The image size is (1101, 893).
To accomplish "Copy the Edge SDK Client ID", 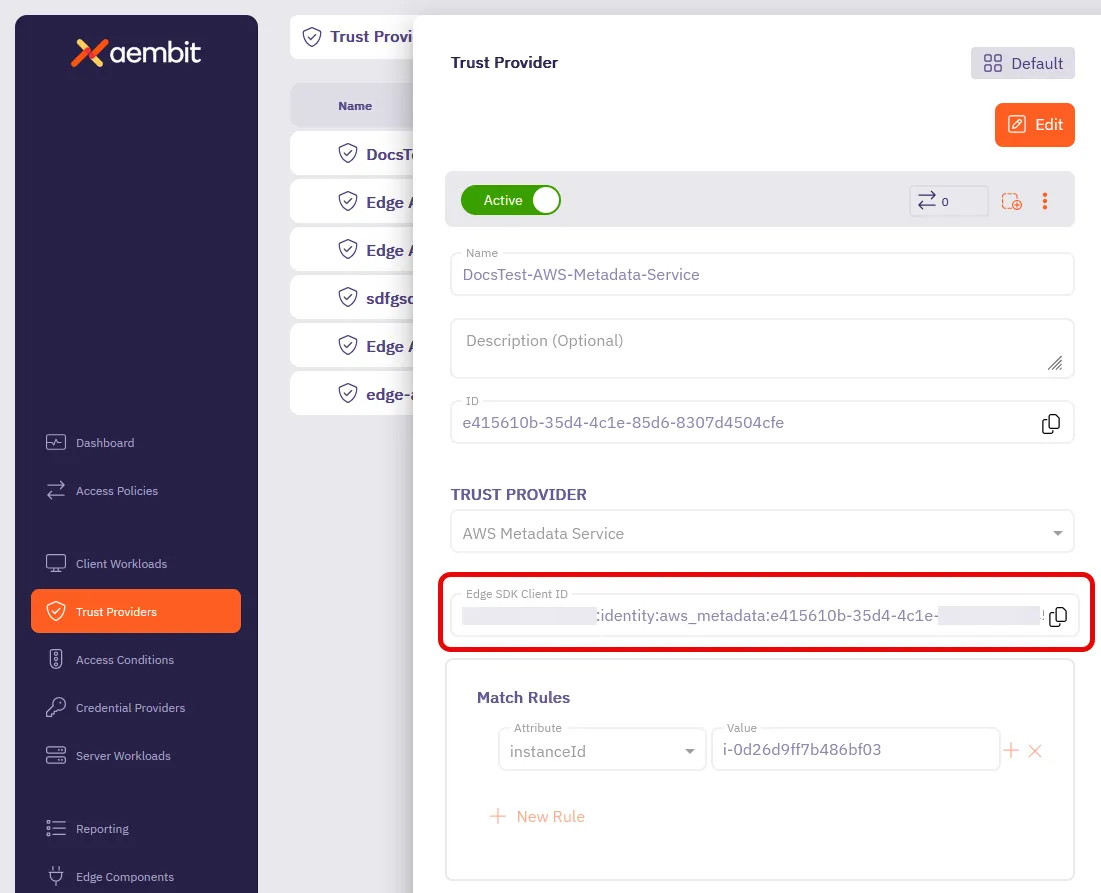I will [x=1058, y=617].
